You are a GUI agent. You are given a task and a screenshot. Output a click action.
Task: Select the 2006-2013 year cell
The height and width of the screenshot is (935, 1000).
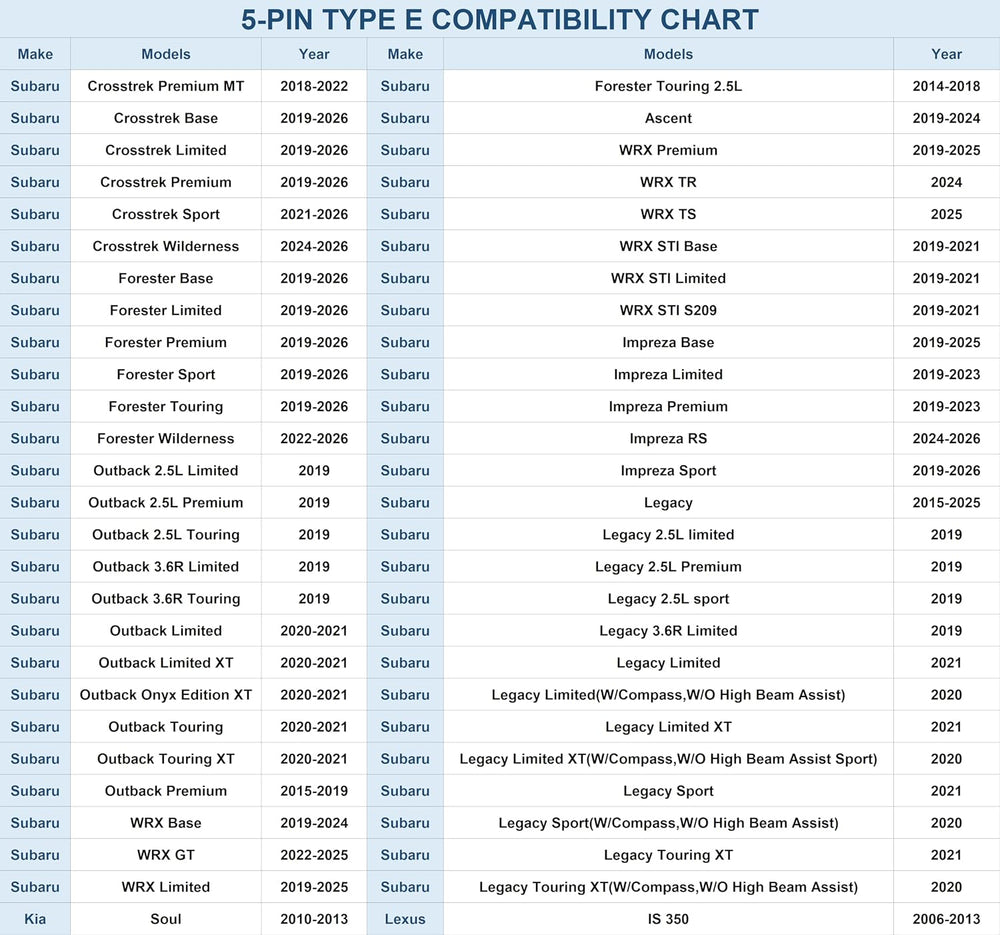(x=946, y=919)
